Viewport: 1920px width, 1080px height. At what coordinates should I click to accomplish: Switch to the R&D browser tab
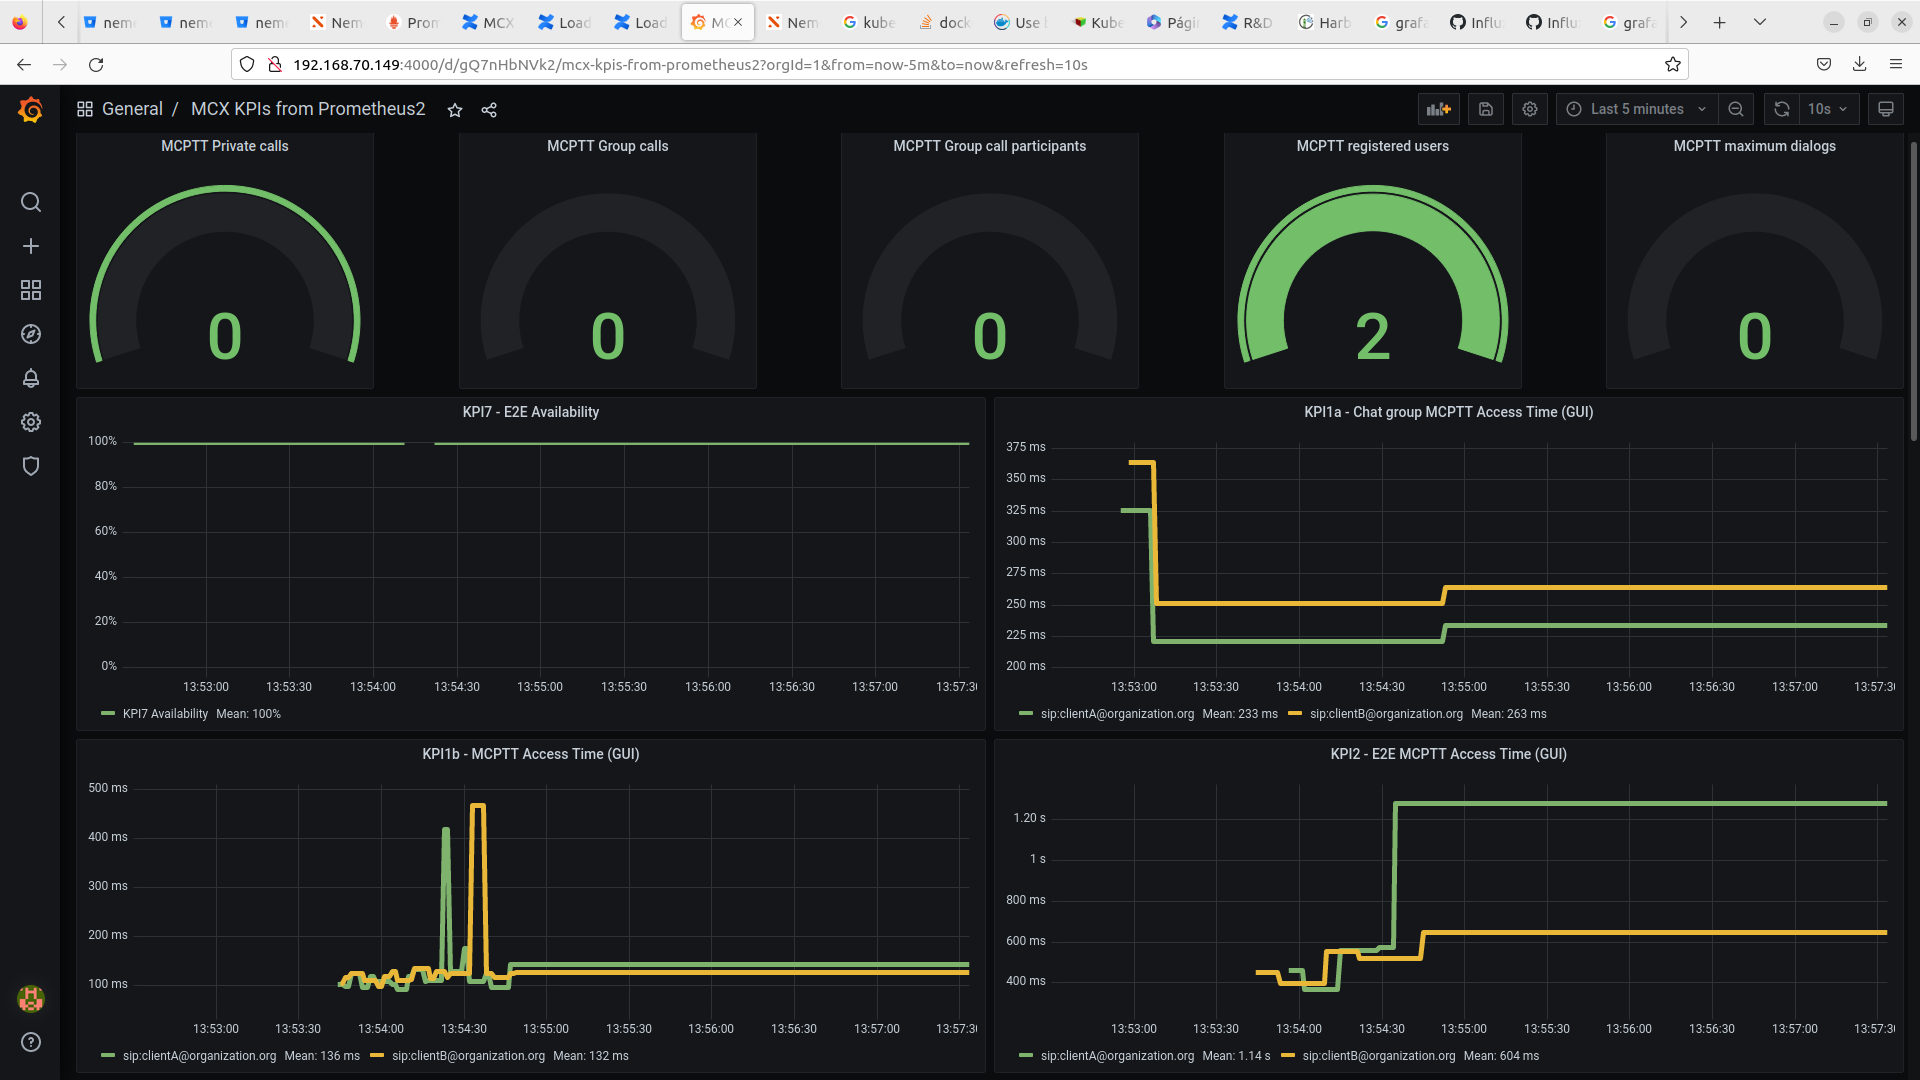click(x=1247, y=22)
